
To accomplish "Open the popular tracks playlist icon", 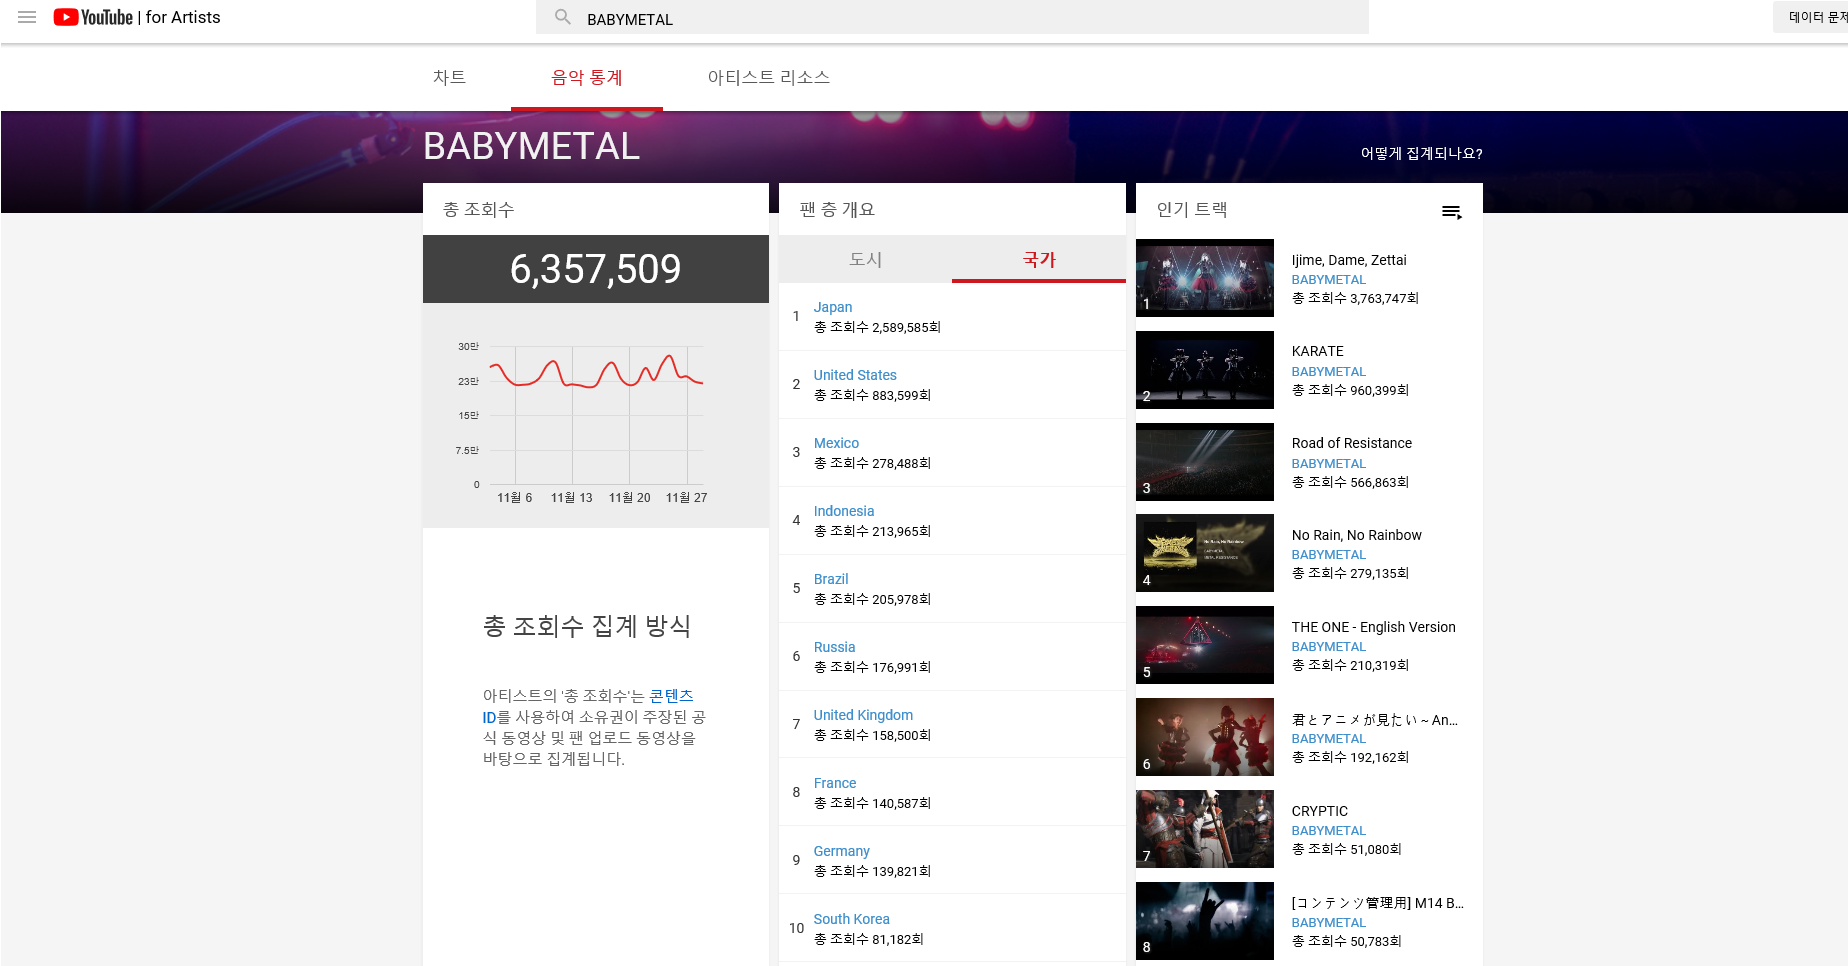I will click(1451, 211).
